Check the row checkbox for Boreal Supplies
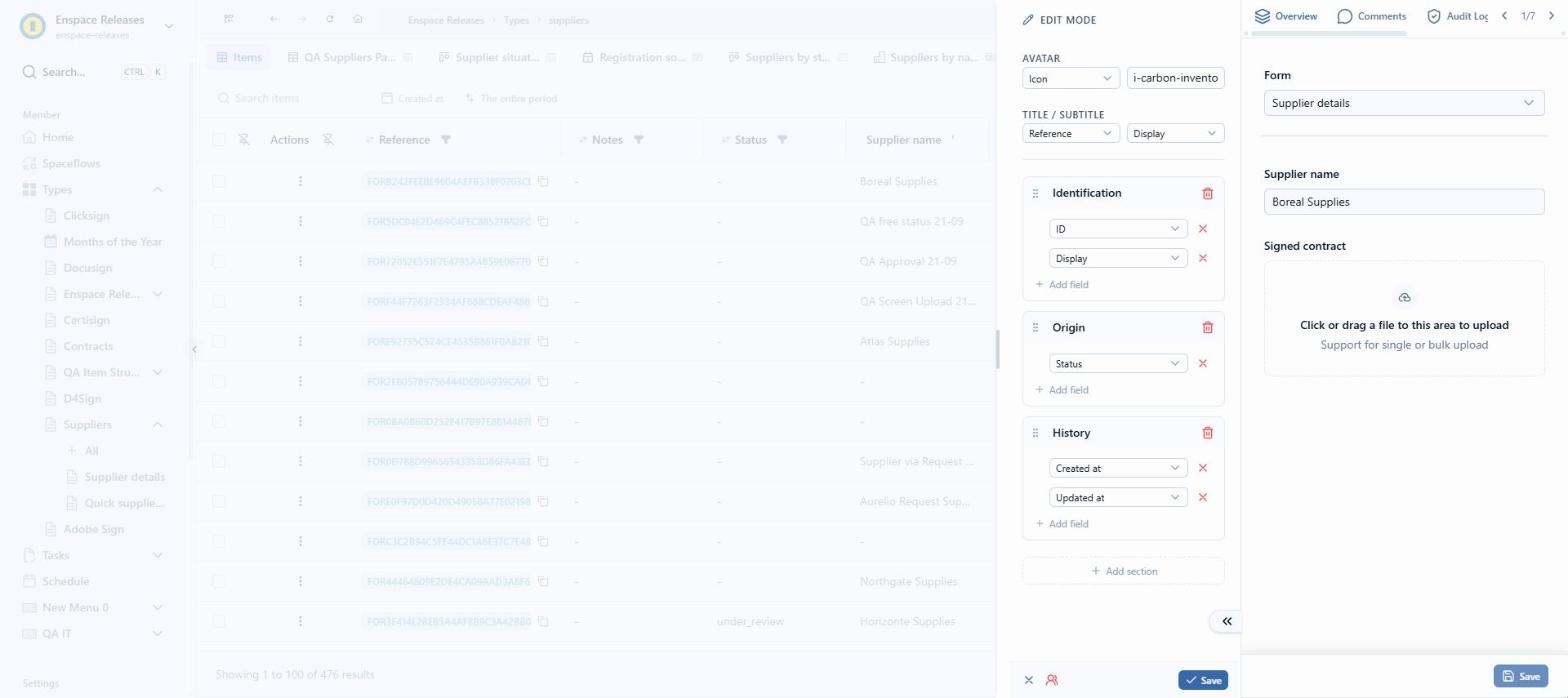This screenshot has height=698, width=1568. (x=219, y=182)
